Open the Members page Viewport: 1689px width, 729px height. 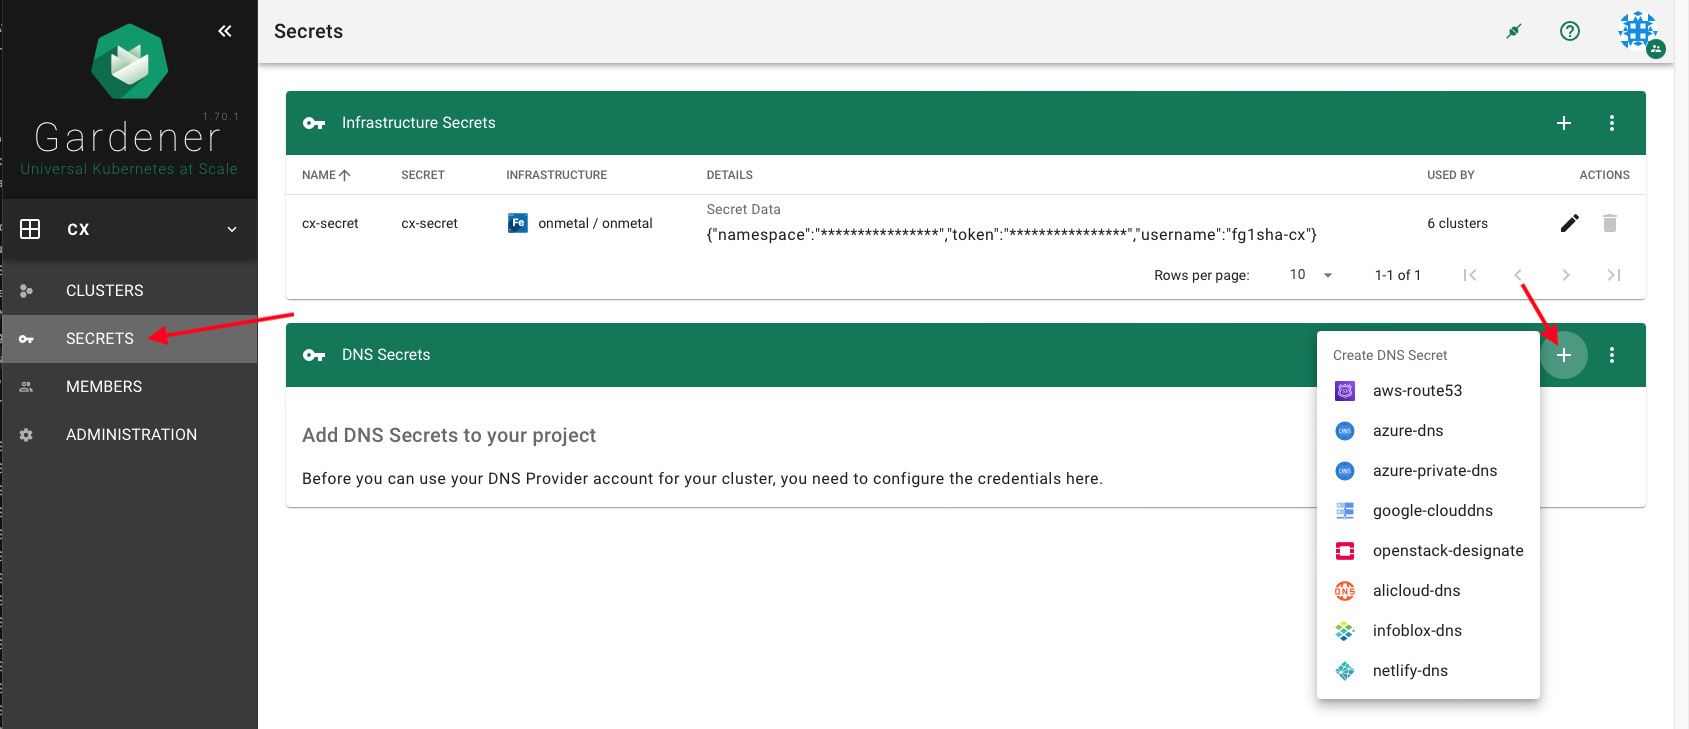104,387
